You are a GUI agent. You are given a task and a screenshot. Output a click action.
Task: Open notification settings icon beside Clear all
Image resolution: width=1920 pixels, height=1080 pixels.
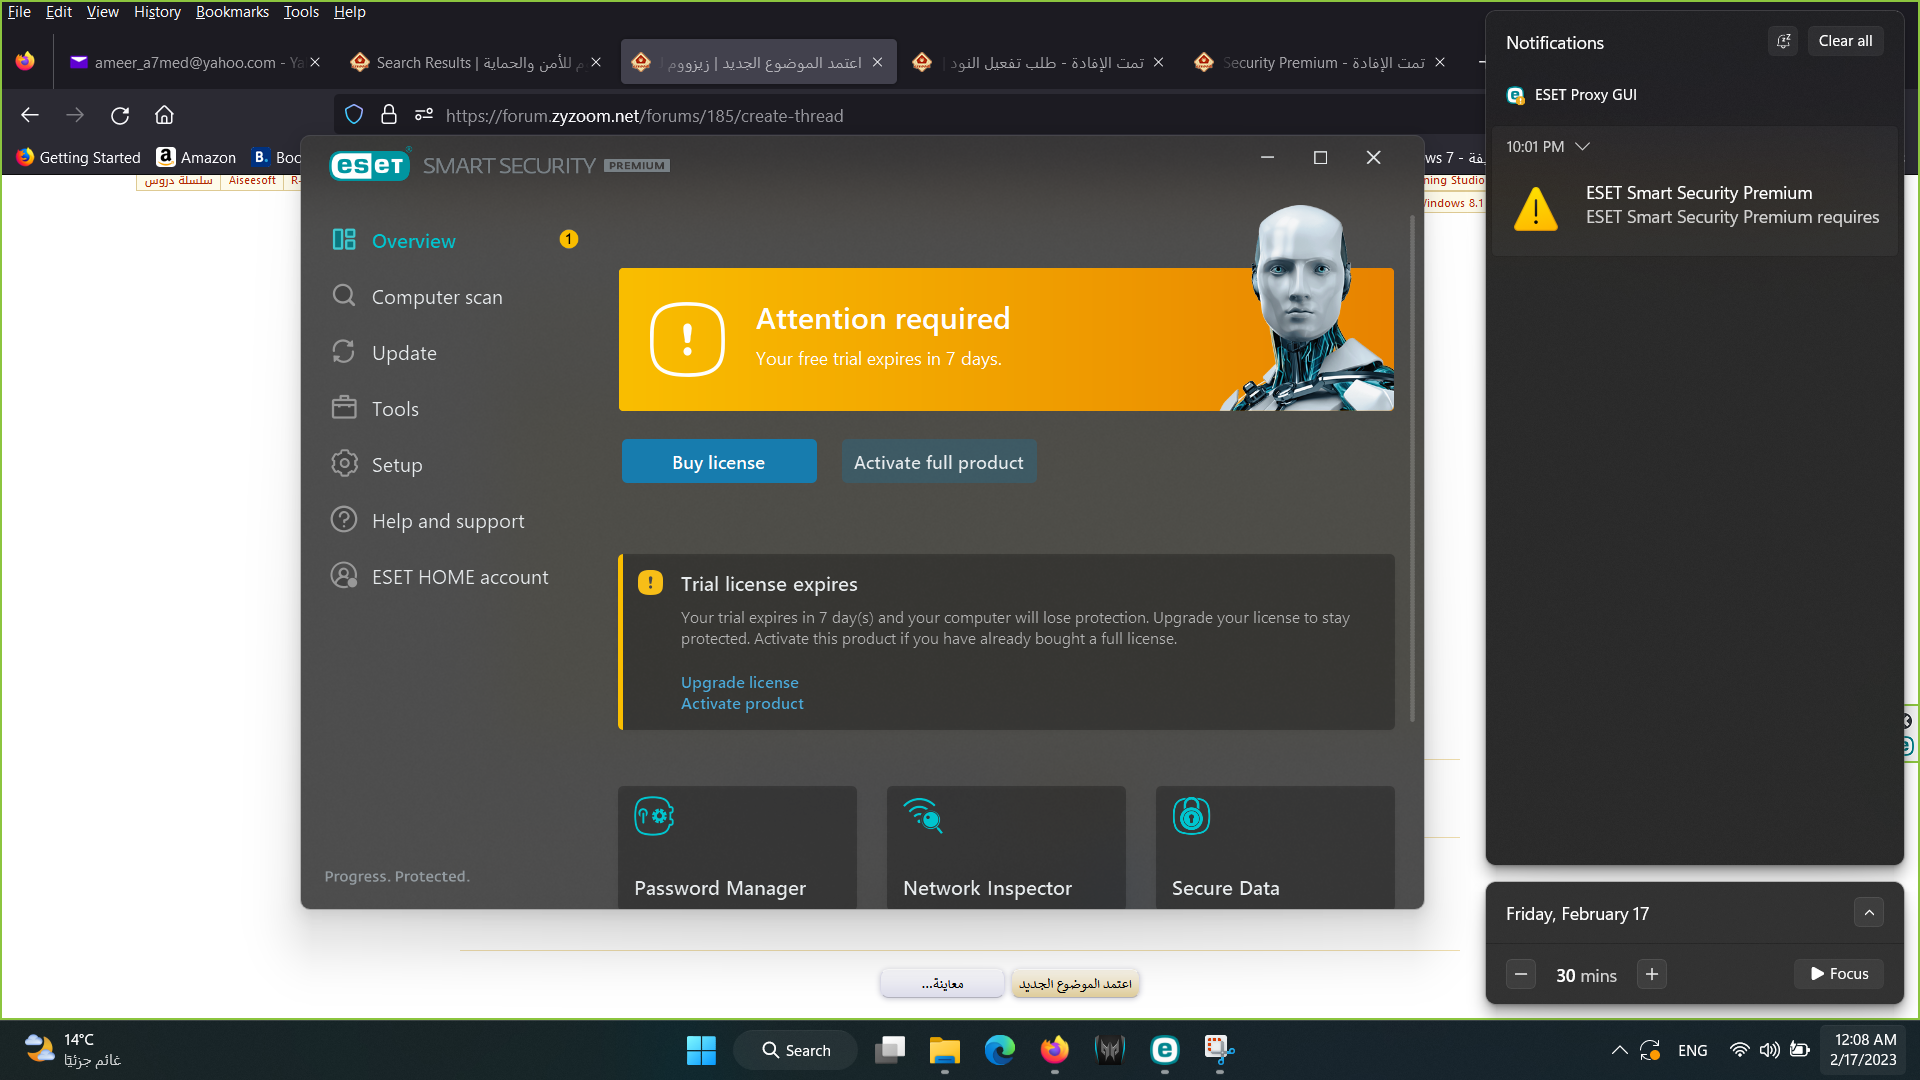1783,41
